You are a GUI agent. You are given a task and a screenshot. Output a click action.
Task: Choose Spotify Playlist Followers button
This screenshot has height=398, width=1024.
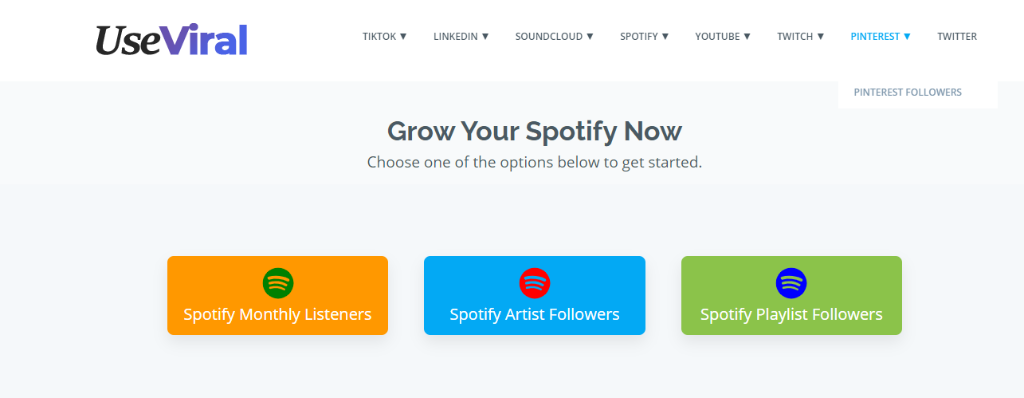(792, 295)
